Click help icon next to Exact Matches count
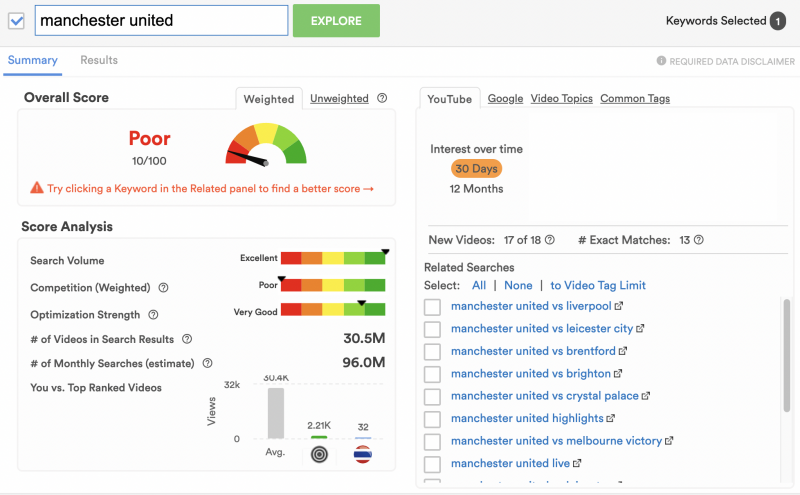Image resolution: width=800 pixels, height=495 pixels. click(699, 240)
